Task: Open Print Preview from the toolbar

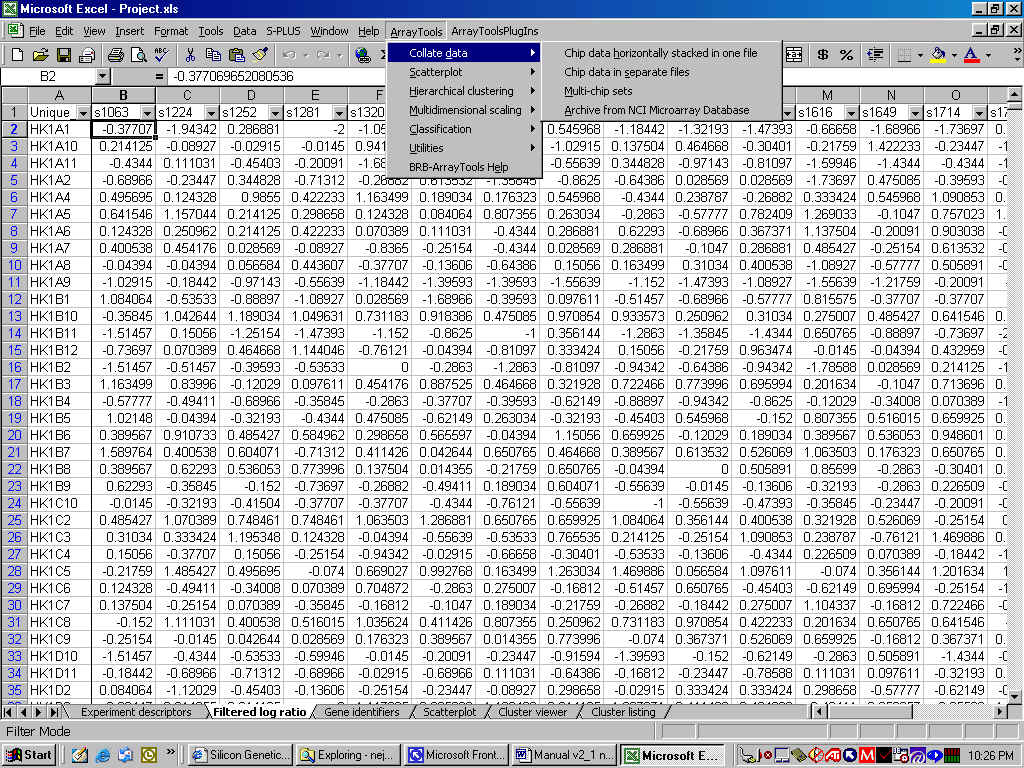Action: point(138,55)
